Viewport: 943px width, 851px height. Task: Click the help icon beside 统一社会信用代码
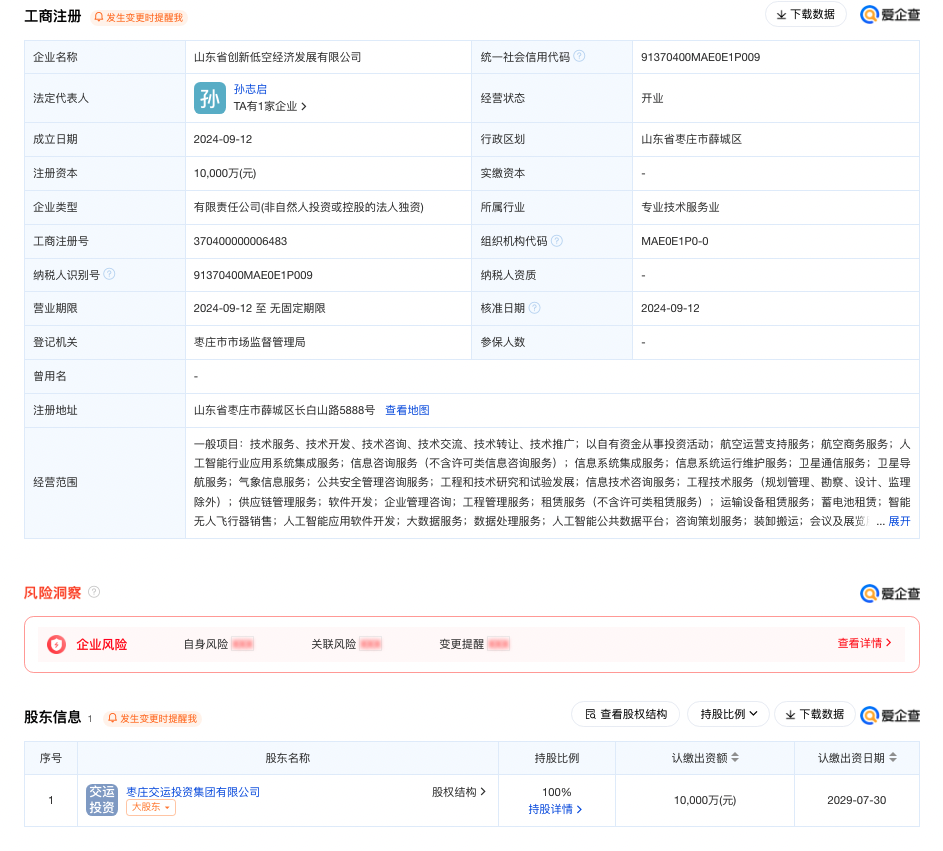[579, 57]
